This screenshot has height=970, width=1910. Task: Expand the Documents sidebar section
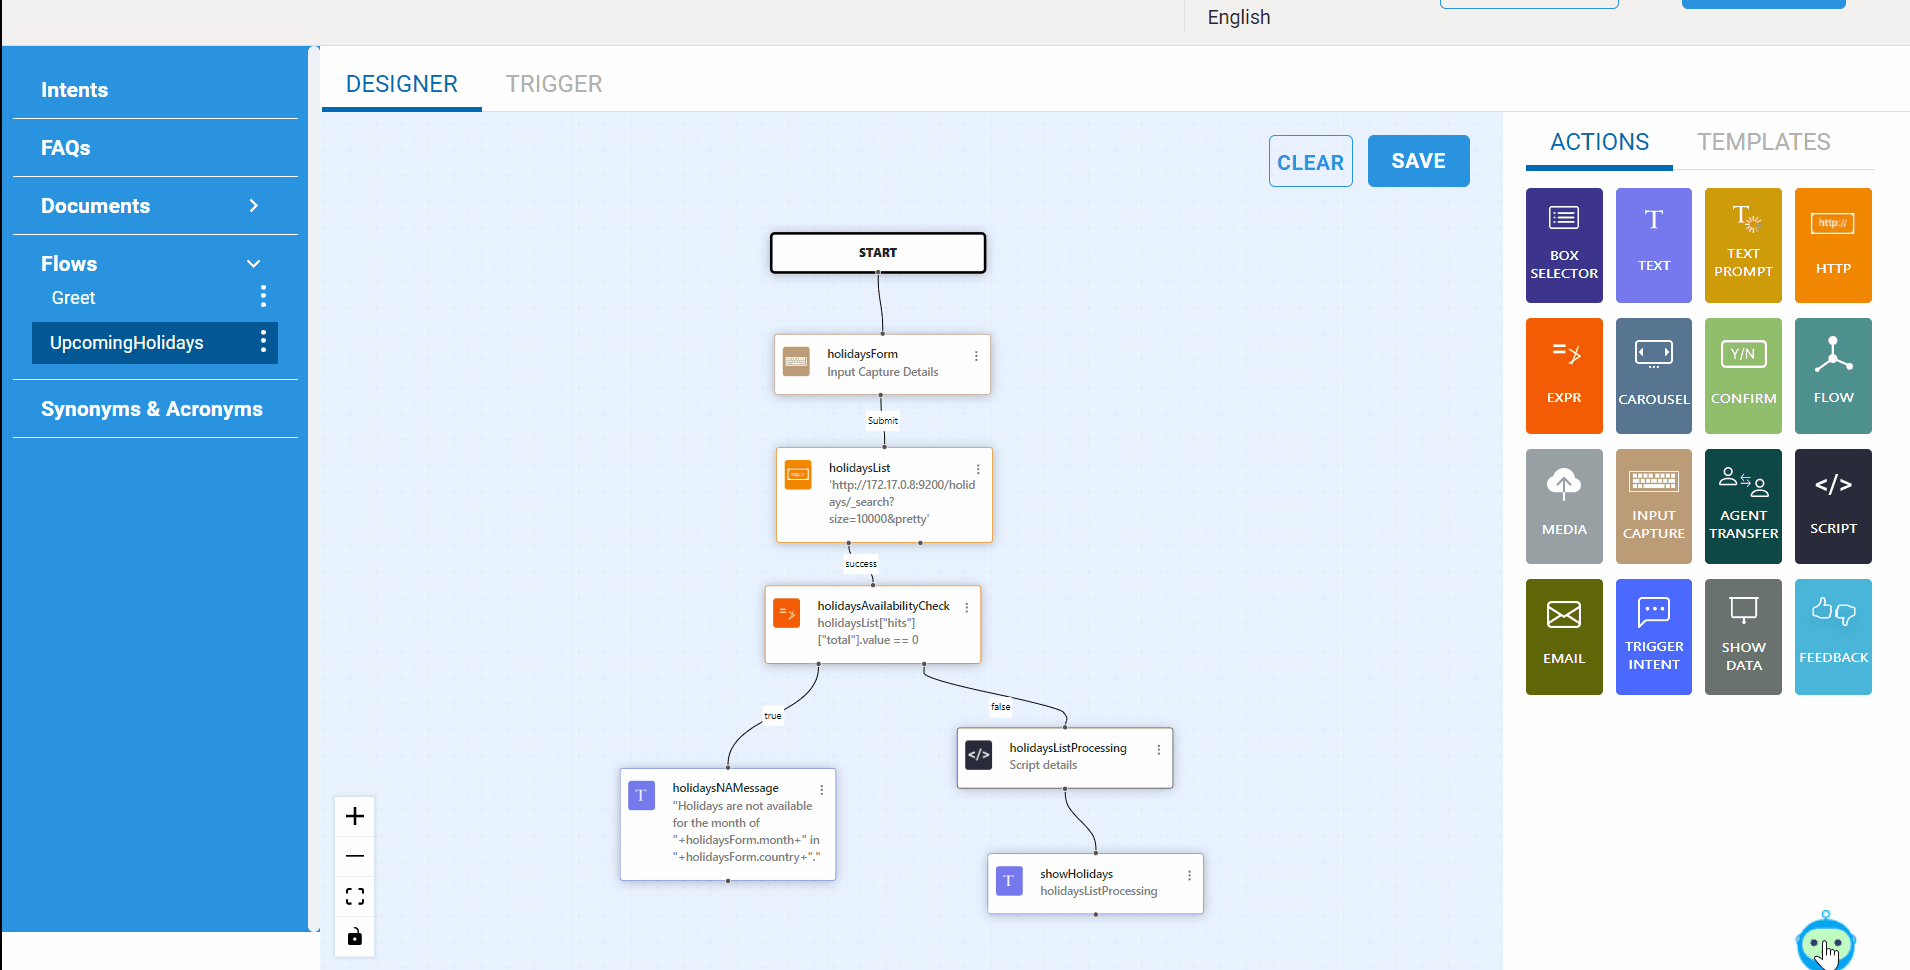click(254, 206)
